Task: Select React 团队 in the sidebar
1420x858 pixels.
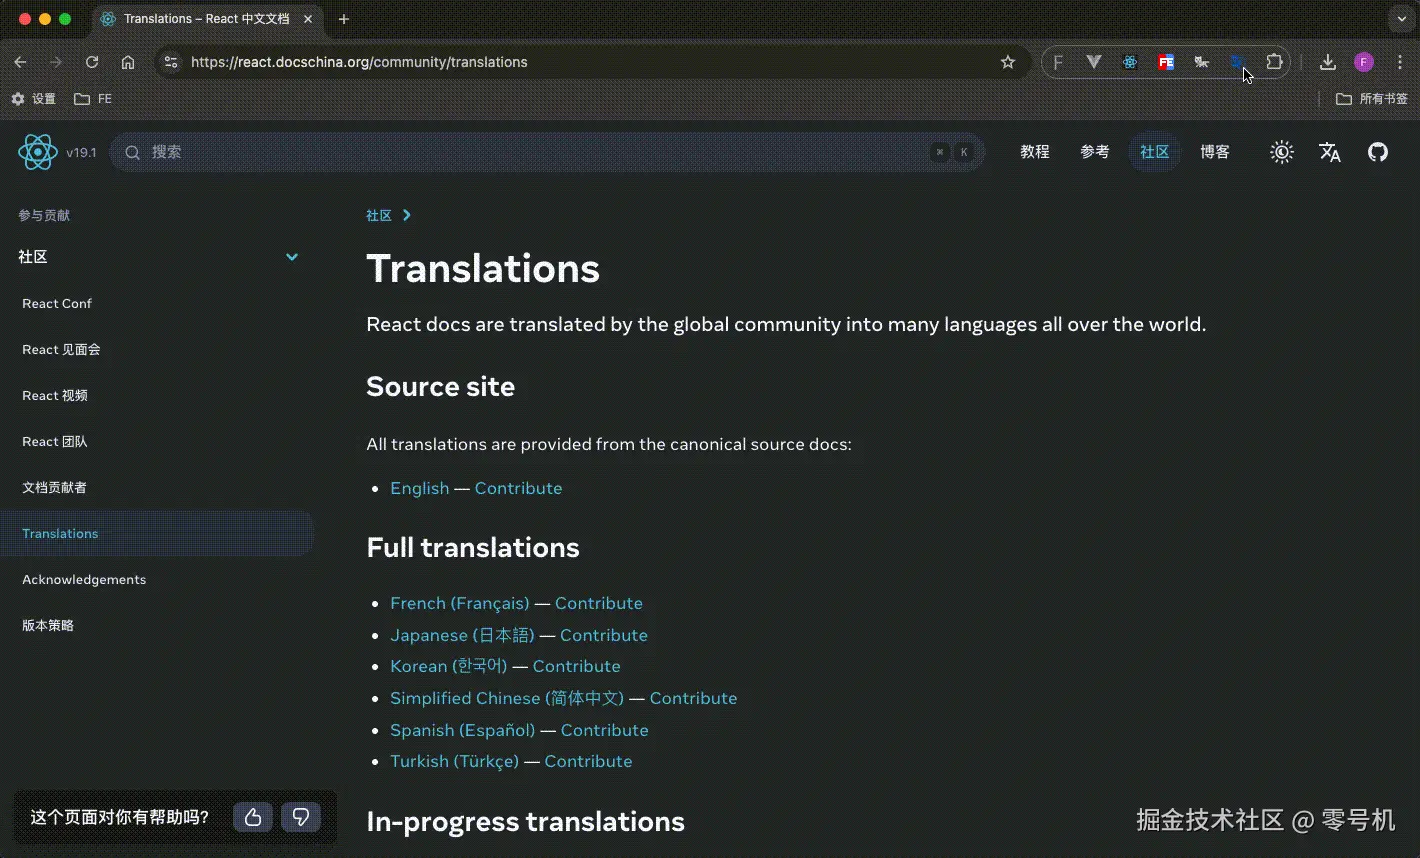Action: [x=55, y=442]
